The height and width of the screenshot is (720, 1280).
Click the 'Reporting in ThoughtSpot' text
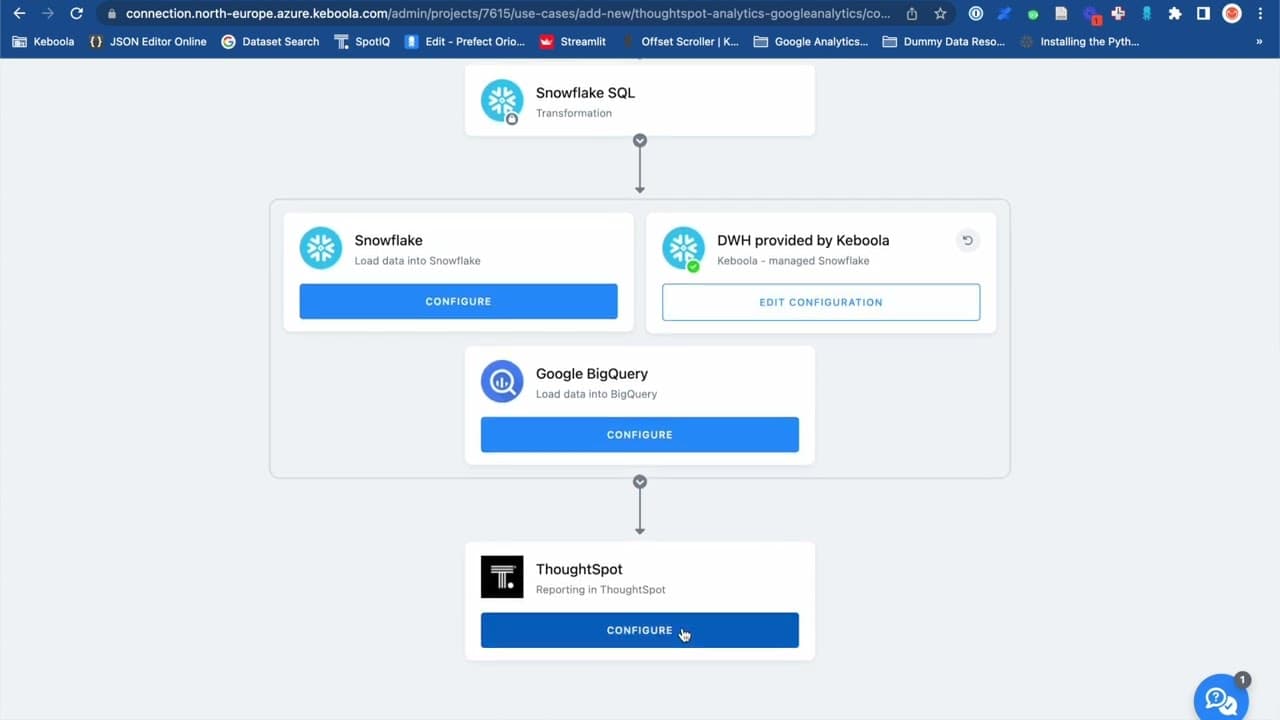coord(601,590)
